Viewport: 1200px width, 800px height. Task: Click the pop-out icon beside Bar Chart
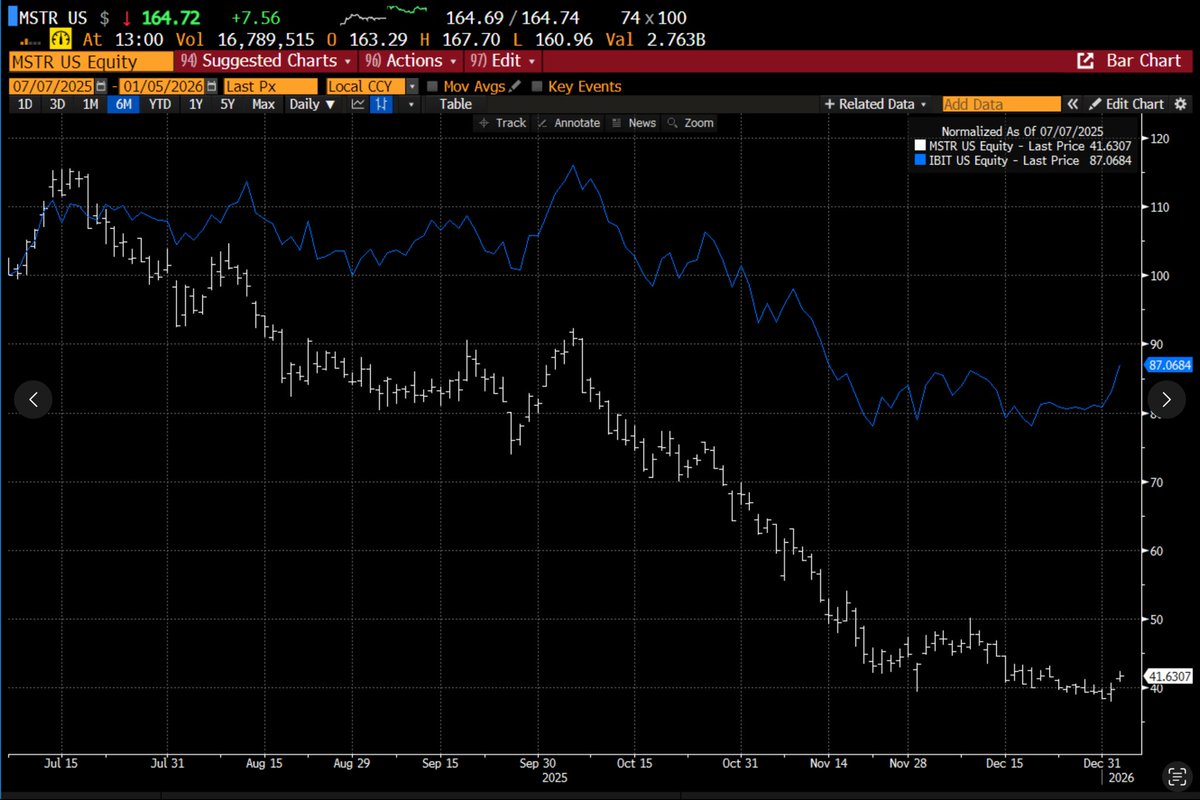pyautogui.click(x=1085, y=61)
